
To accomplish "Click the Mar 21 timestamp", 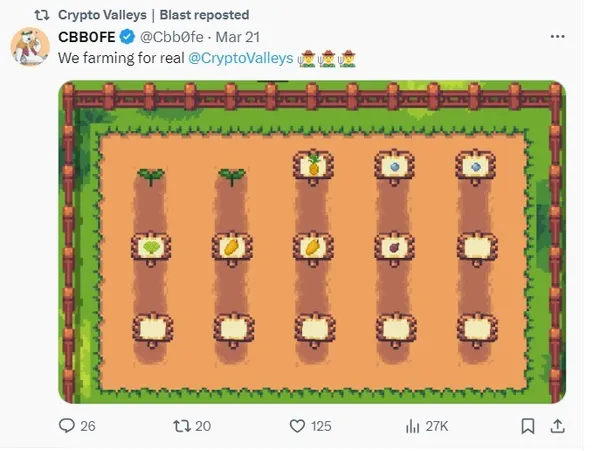I will pyautogui.click(x=238, y=37).
